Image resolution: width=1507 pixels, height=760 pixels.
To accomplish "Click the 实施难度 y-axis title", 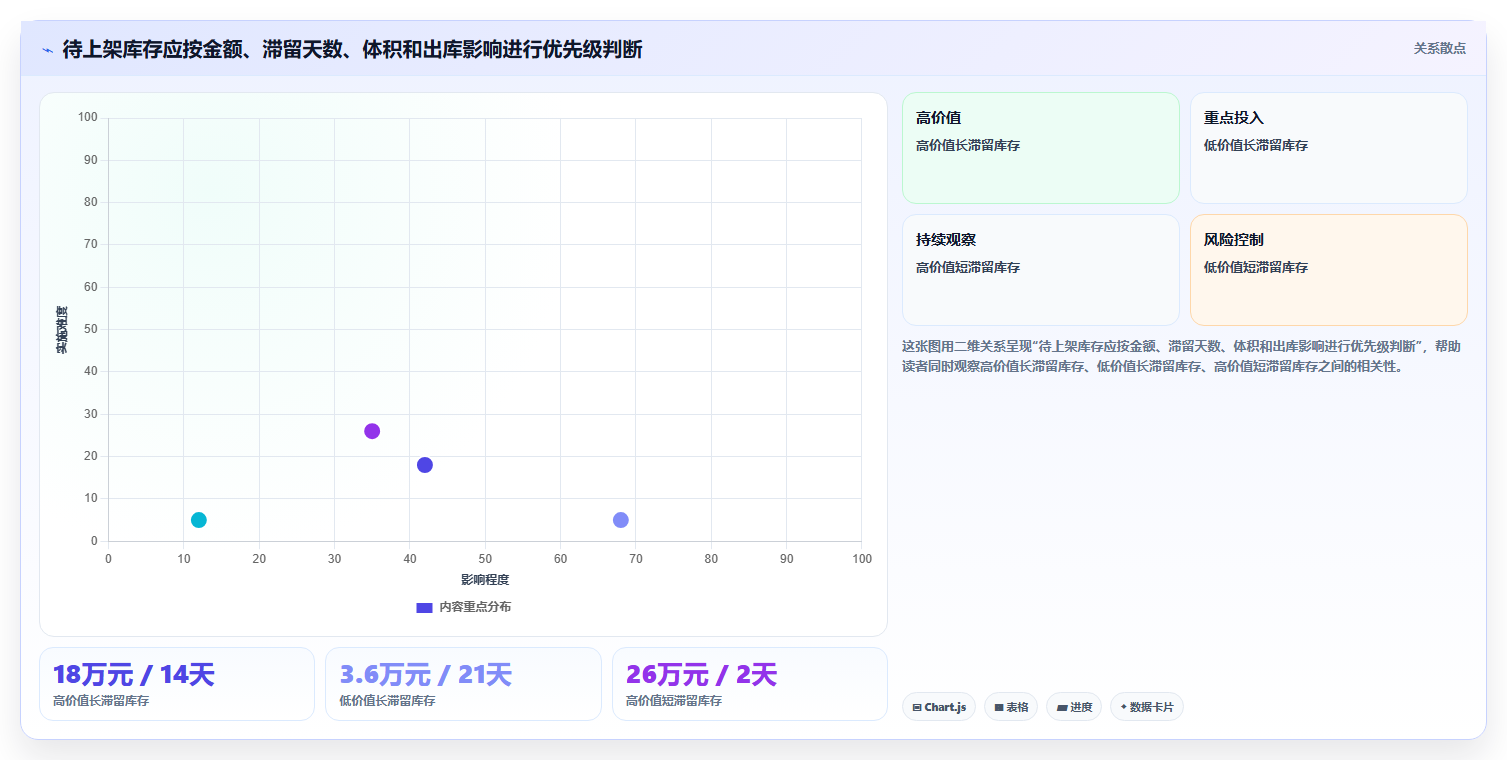I will (62, 330).
